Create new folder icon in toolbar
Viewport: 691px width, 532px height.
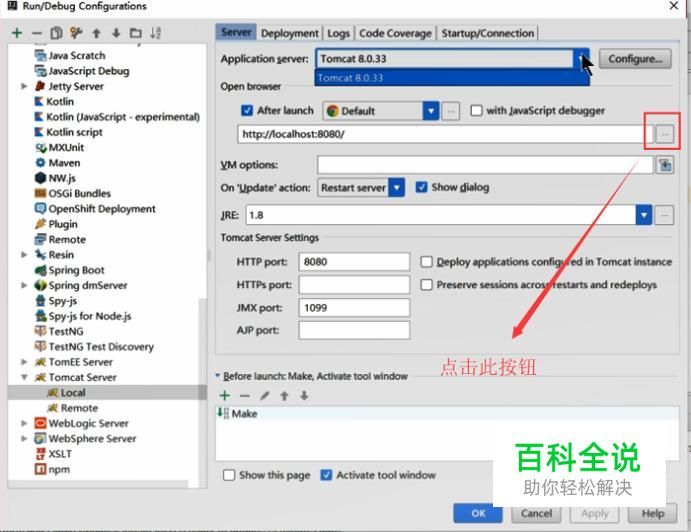click(136, 33)
